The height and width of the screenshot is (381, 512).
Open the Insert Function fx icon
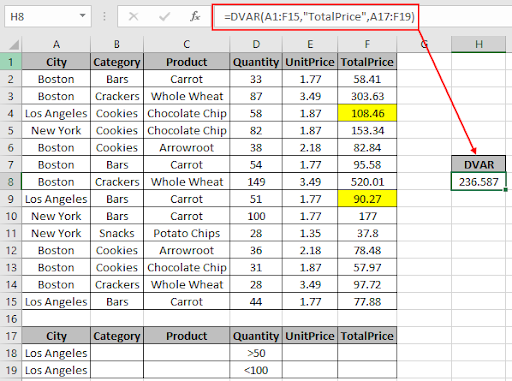(195, 16)
